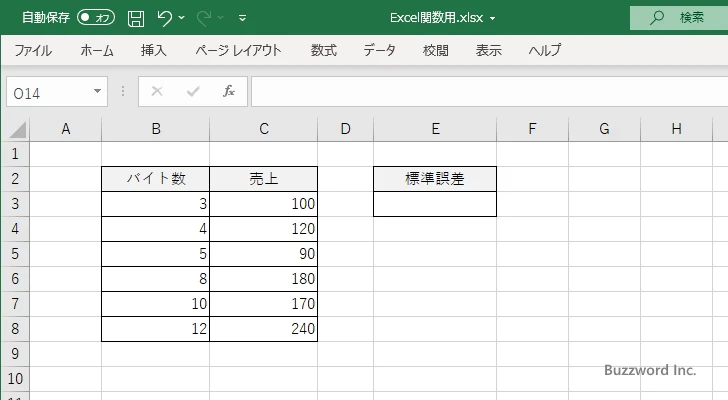728x400 pixels.
Task: Click the Redo arrow icon
Action: click(x=204, y=18)
